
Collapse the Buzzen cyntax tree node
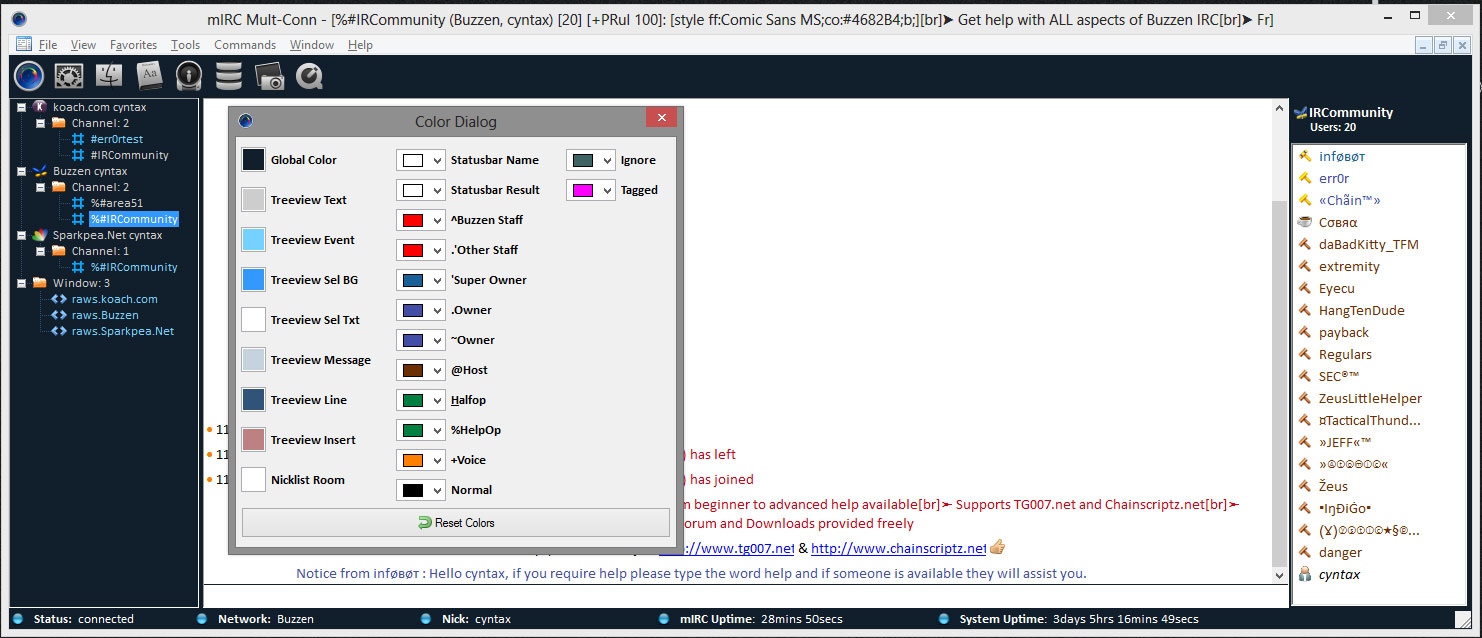pos(21,171)
